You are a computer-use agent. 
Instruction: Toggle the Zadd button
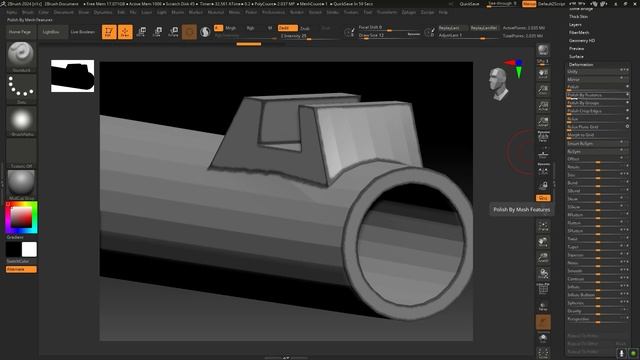click(287, 28)
